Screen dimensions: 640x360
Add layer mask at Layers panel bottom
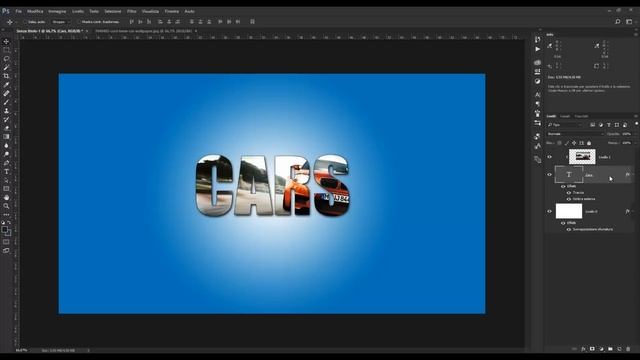coord(592,349)
